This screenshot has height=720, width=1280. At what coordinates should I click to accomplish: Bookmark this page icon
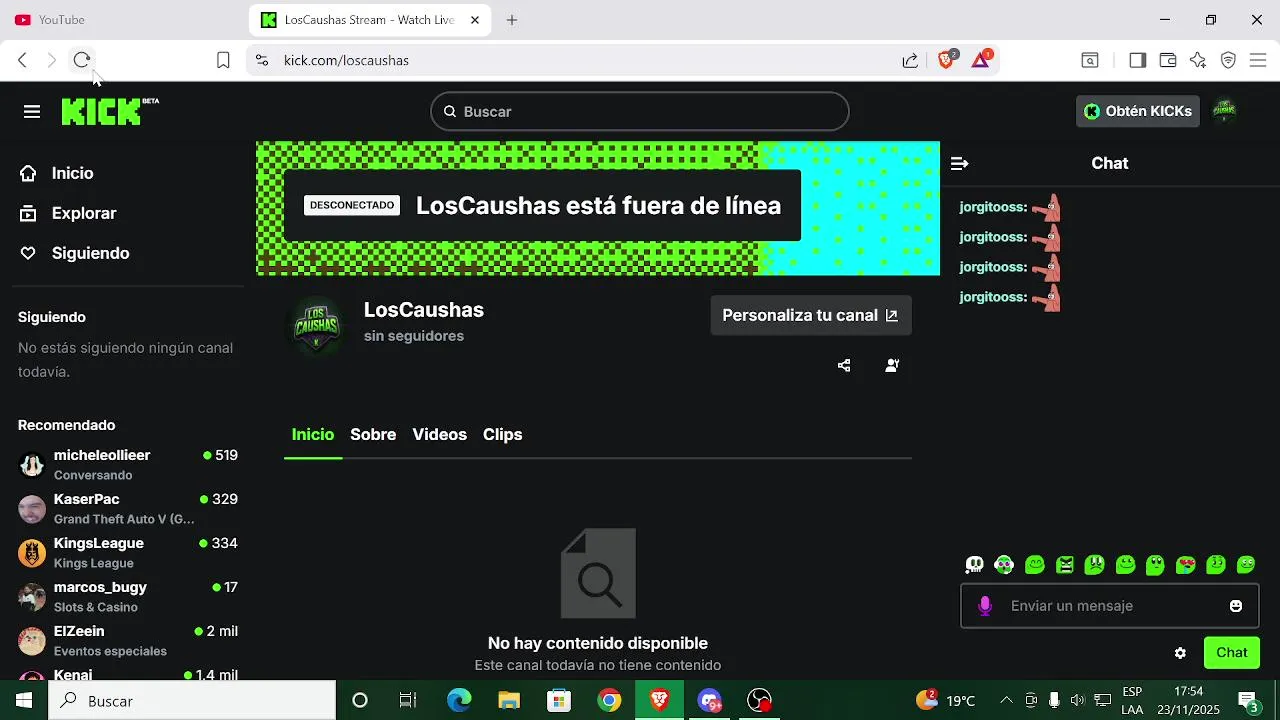click(x=223, y=60)
